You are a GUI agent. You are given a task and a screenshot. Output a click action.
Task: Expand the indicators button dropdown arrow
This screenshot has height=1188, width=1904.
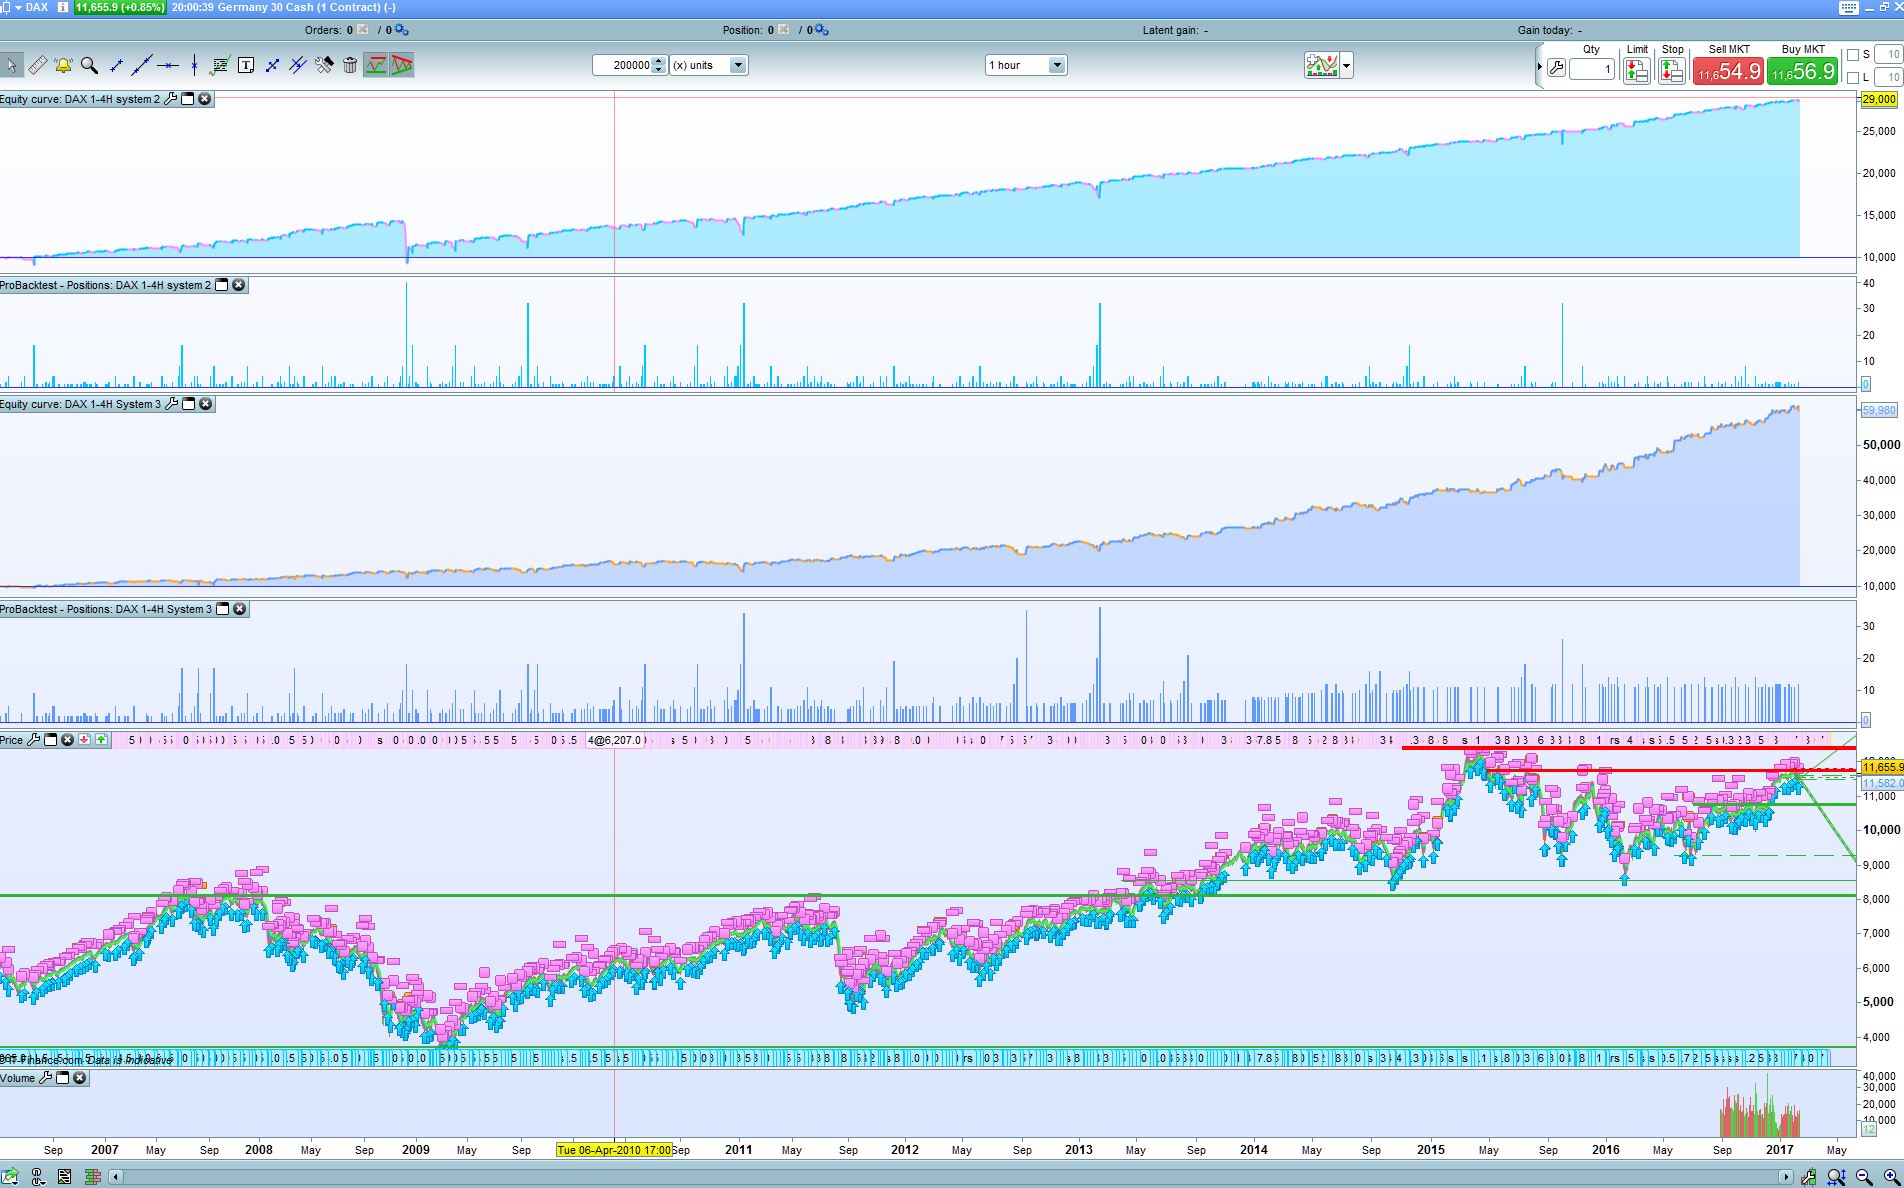(1347, 66)
